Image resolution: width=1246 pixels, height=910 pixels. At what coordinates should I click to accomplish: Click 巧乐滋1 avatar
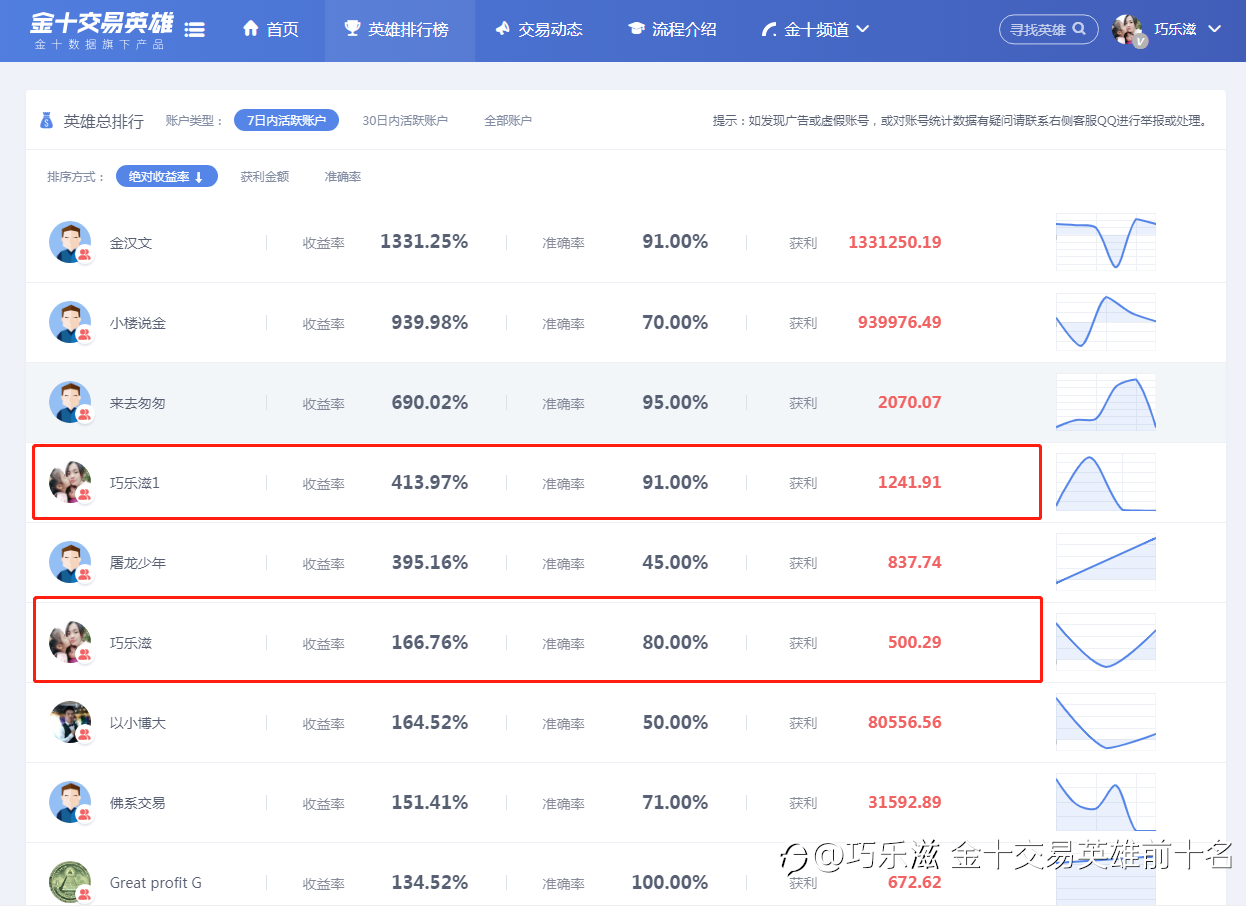point(70,482)
